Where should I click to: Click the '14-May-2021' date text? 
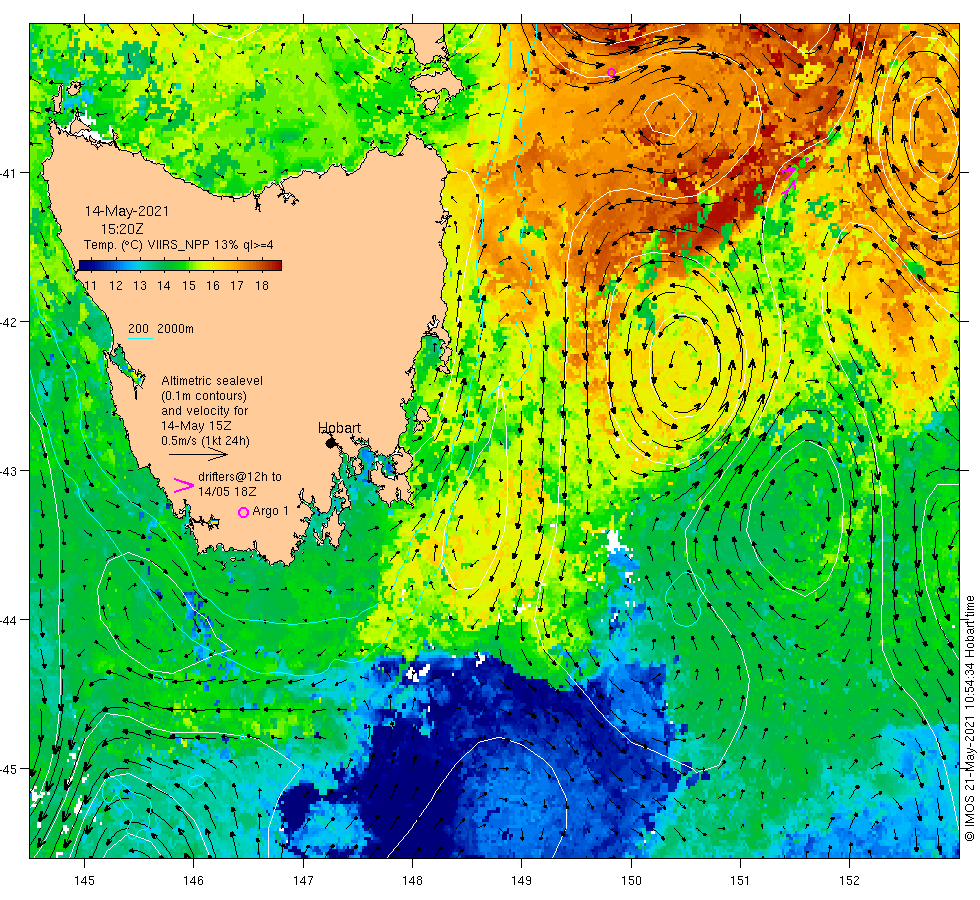click(x=127, y=211)
